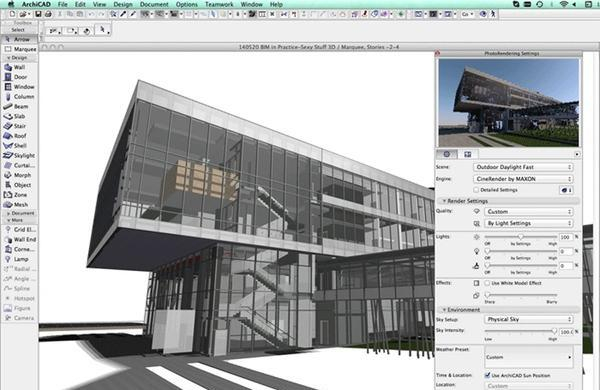
Task: Open the Options menu
Action: pos(187,4)
